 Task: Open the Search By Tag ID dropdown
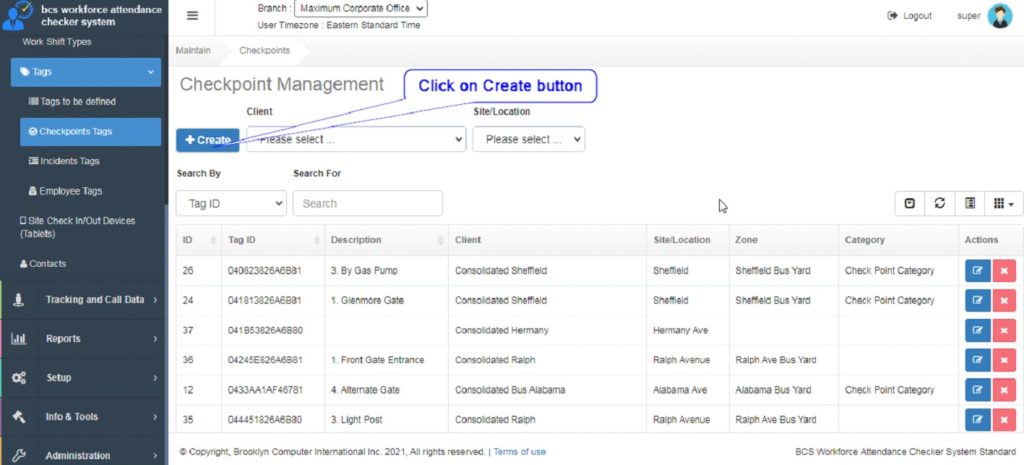(231, 203)
